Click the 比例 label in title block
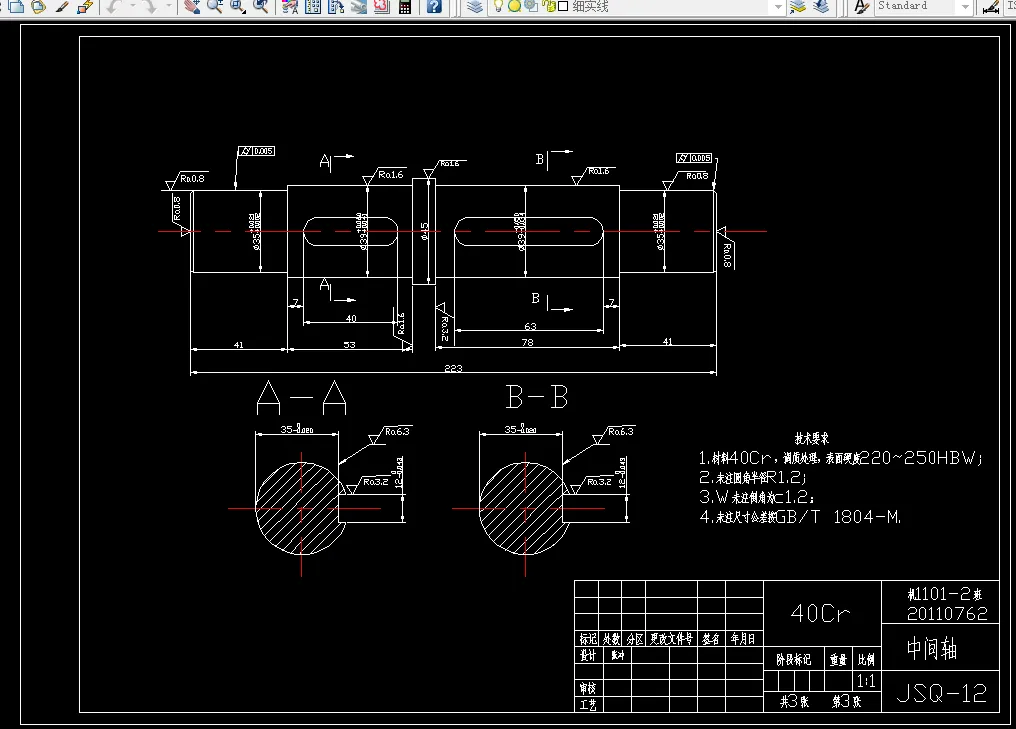Image resolution: width=1016 pixels, height=729 pixels. point(866,660)
